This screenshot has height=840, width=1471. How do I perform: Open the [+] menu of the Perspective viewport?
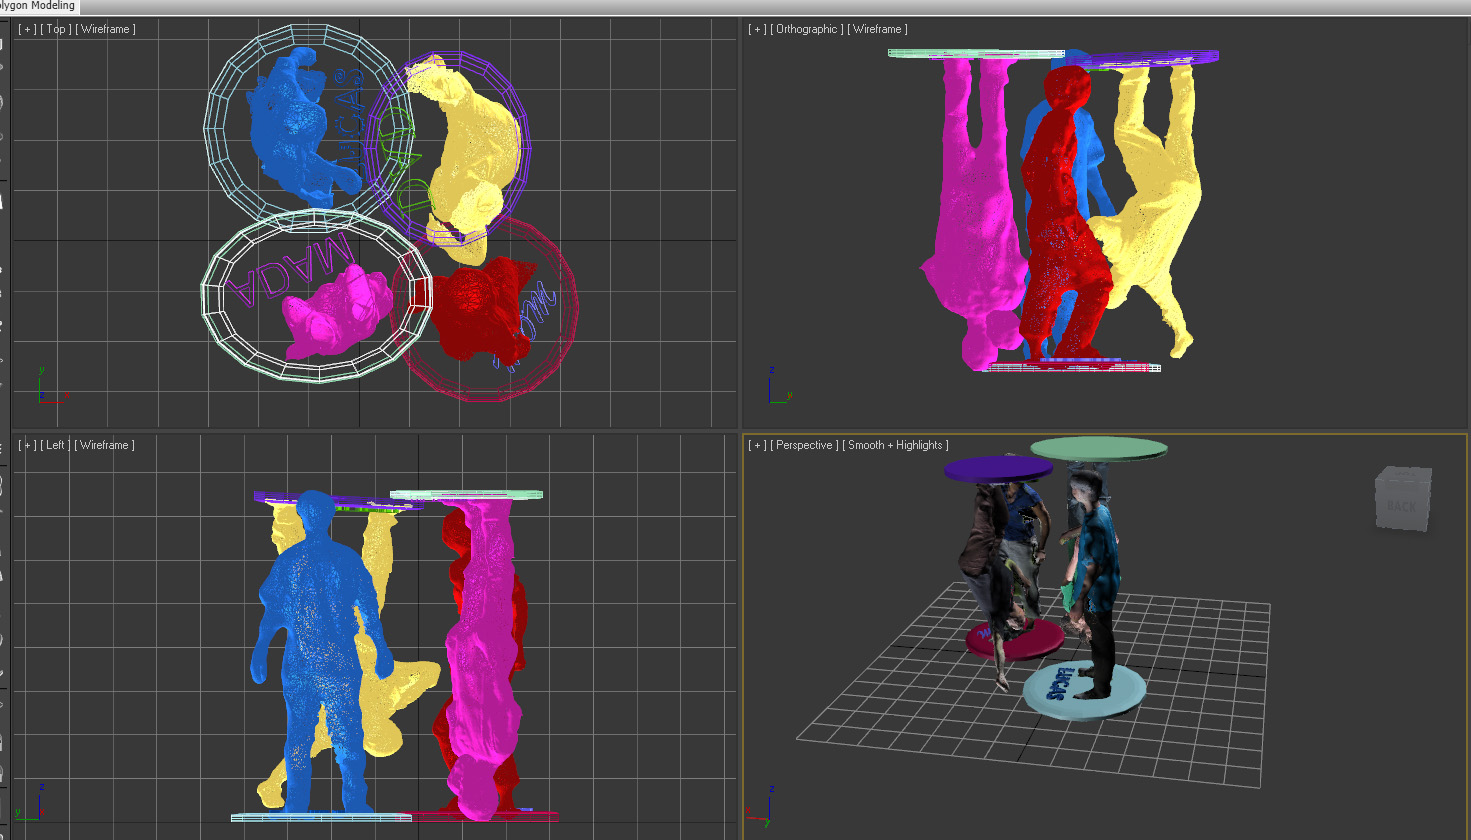tap(757, 445)
